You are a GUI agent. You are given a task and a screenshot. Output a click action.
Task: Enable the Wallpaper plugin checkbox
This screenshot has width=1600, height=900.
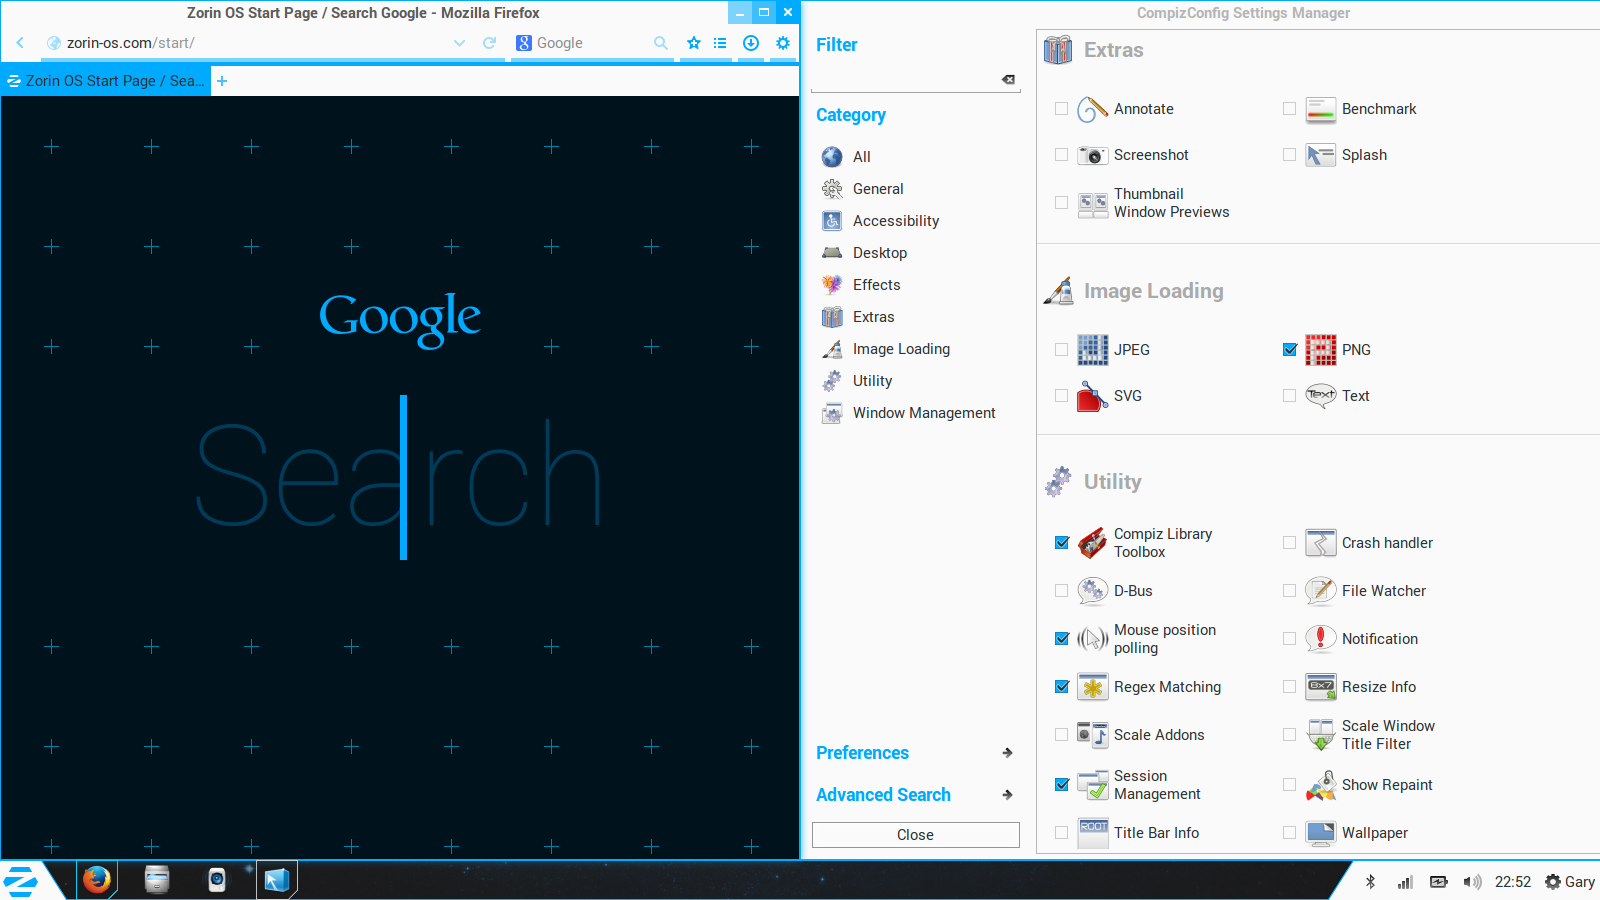[1289, 833]
